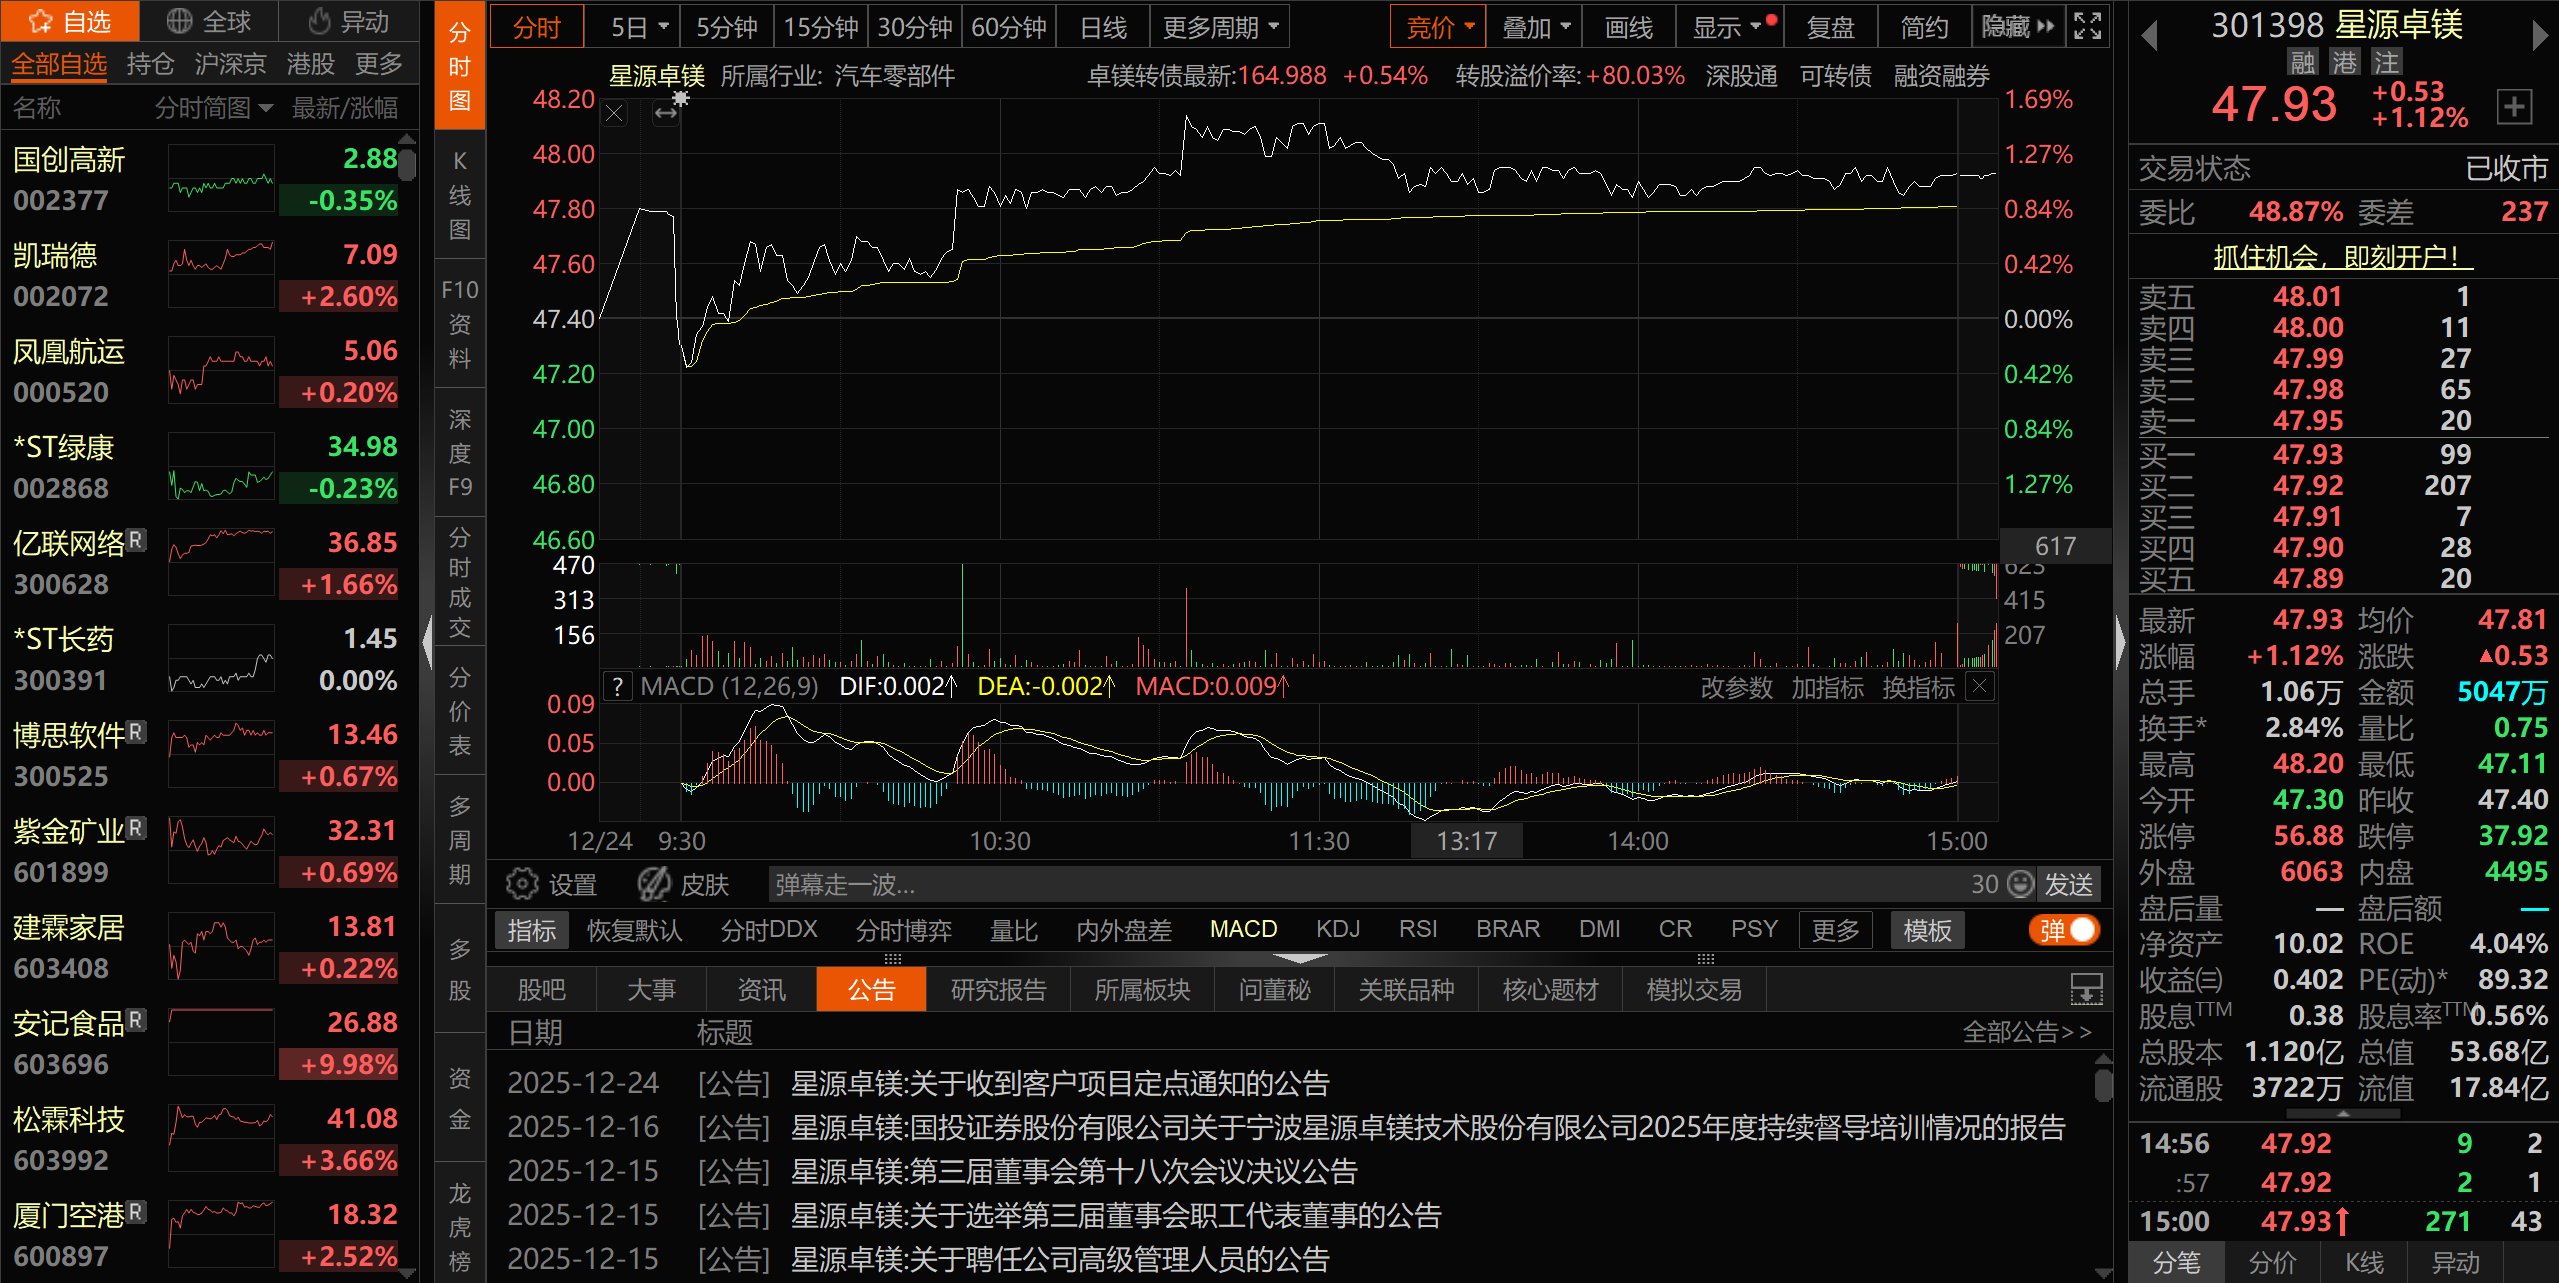Close the MACD indicator panel
This screenshot has width=2559, height=1283.
(1979, 686)
